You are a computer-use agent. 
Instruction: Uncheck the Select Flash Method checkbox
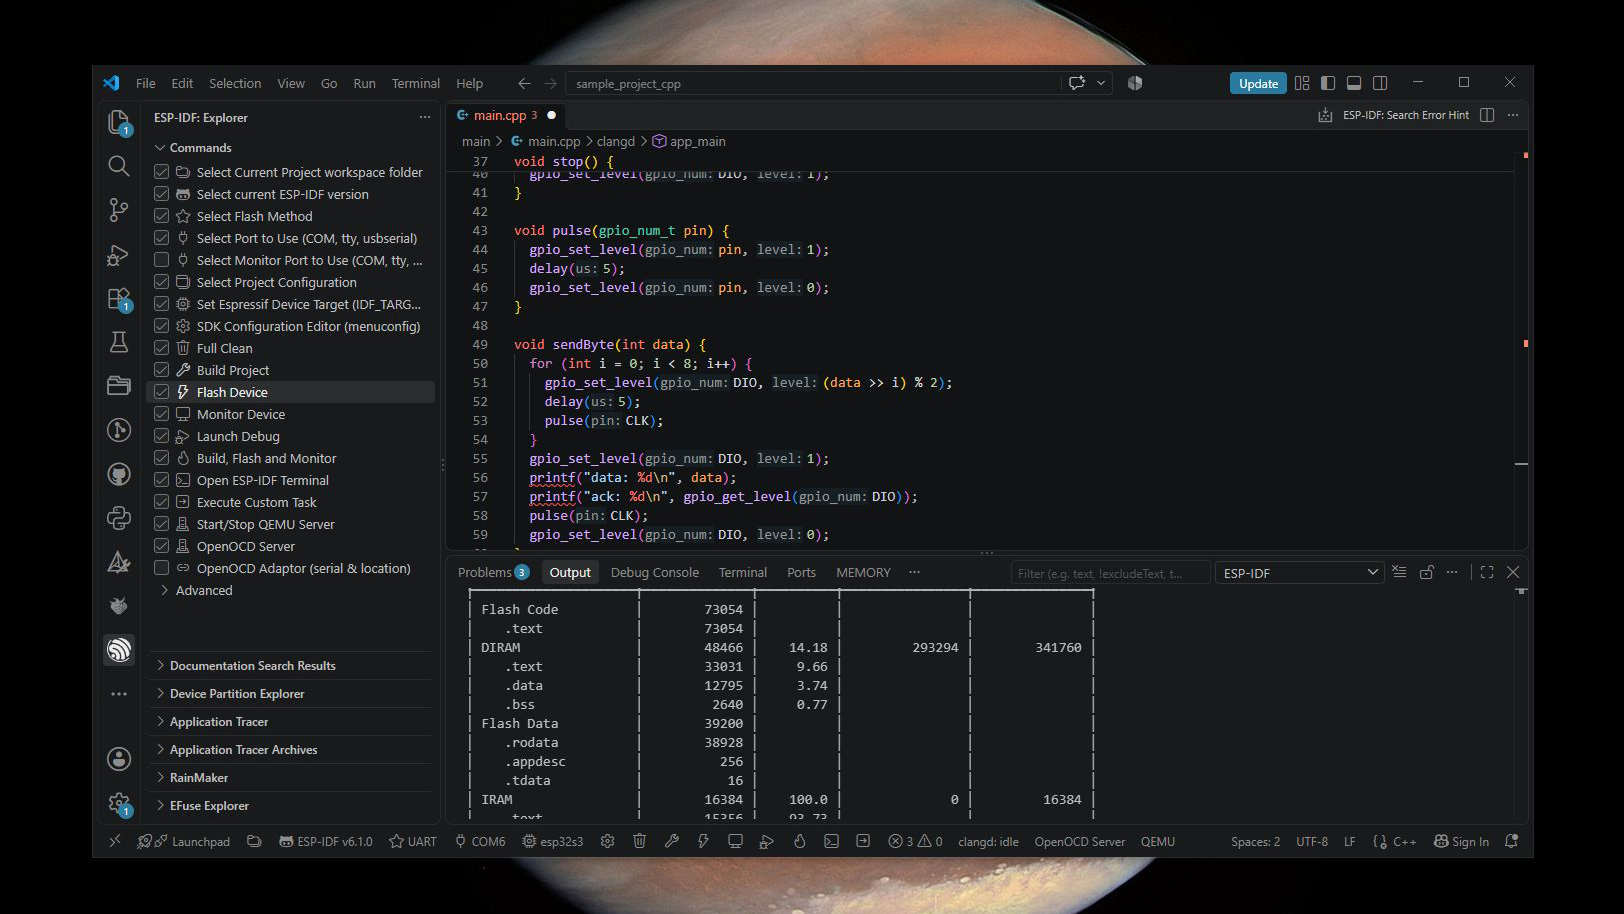click(161, 216)
